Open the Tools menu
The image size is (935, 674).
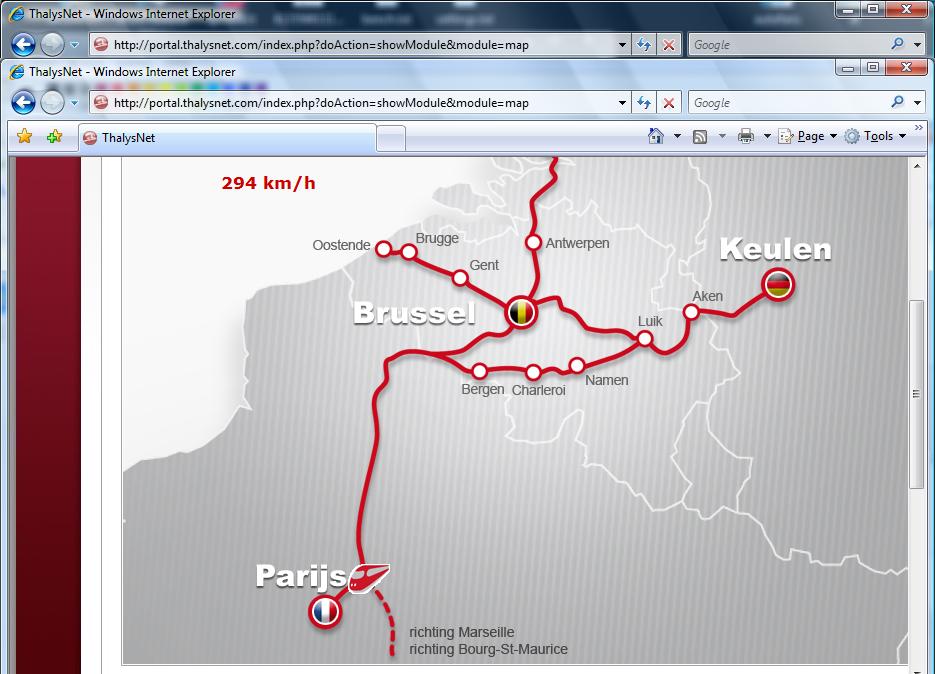click(875, 136)
